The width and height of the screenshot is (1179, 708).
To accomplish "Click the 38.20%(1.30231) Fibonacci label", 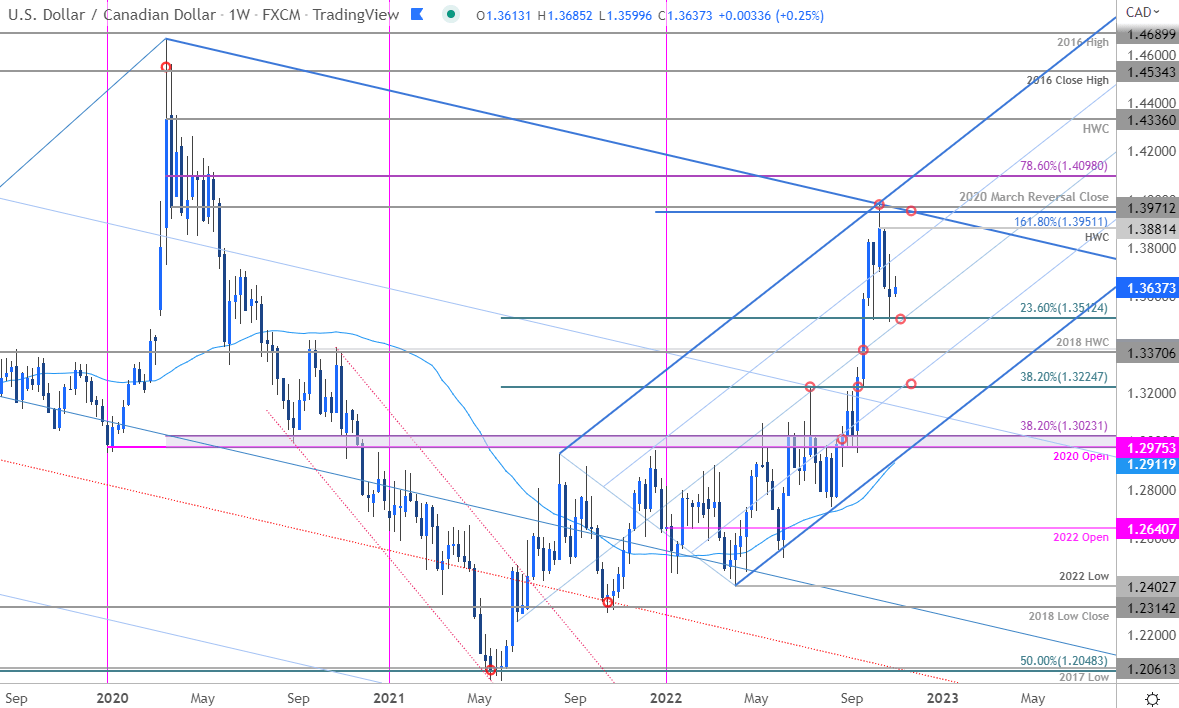I will pyautogui.click(x=1064, y=425).
